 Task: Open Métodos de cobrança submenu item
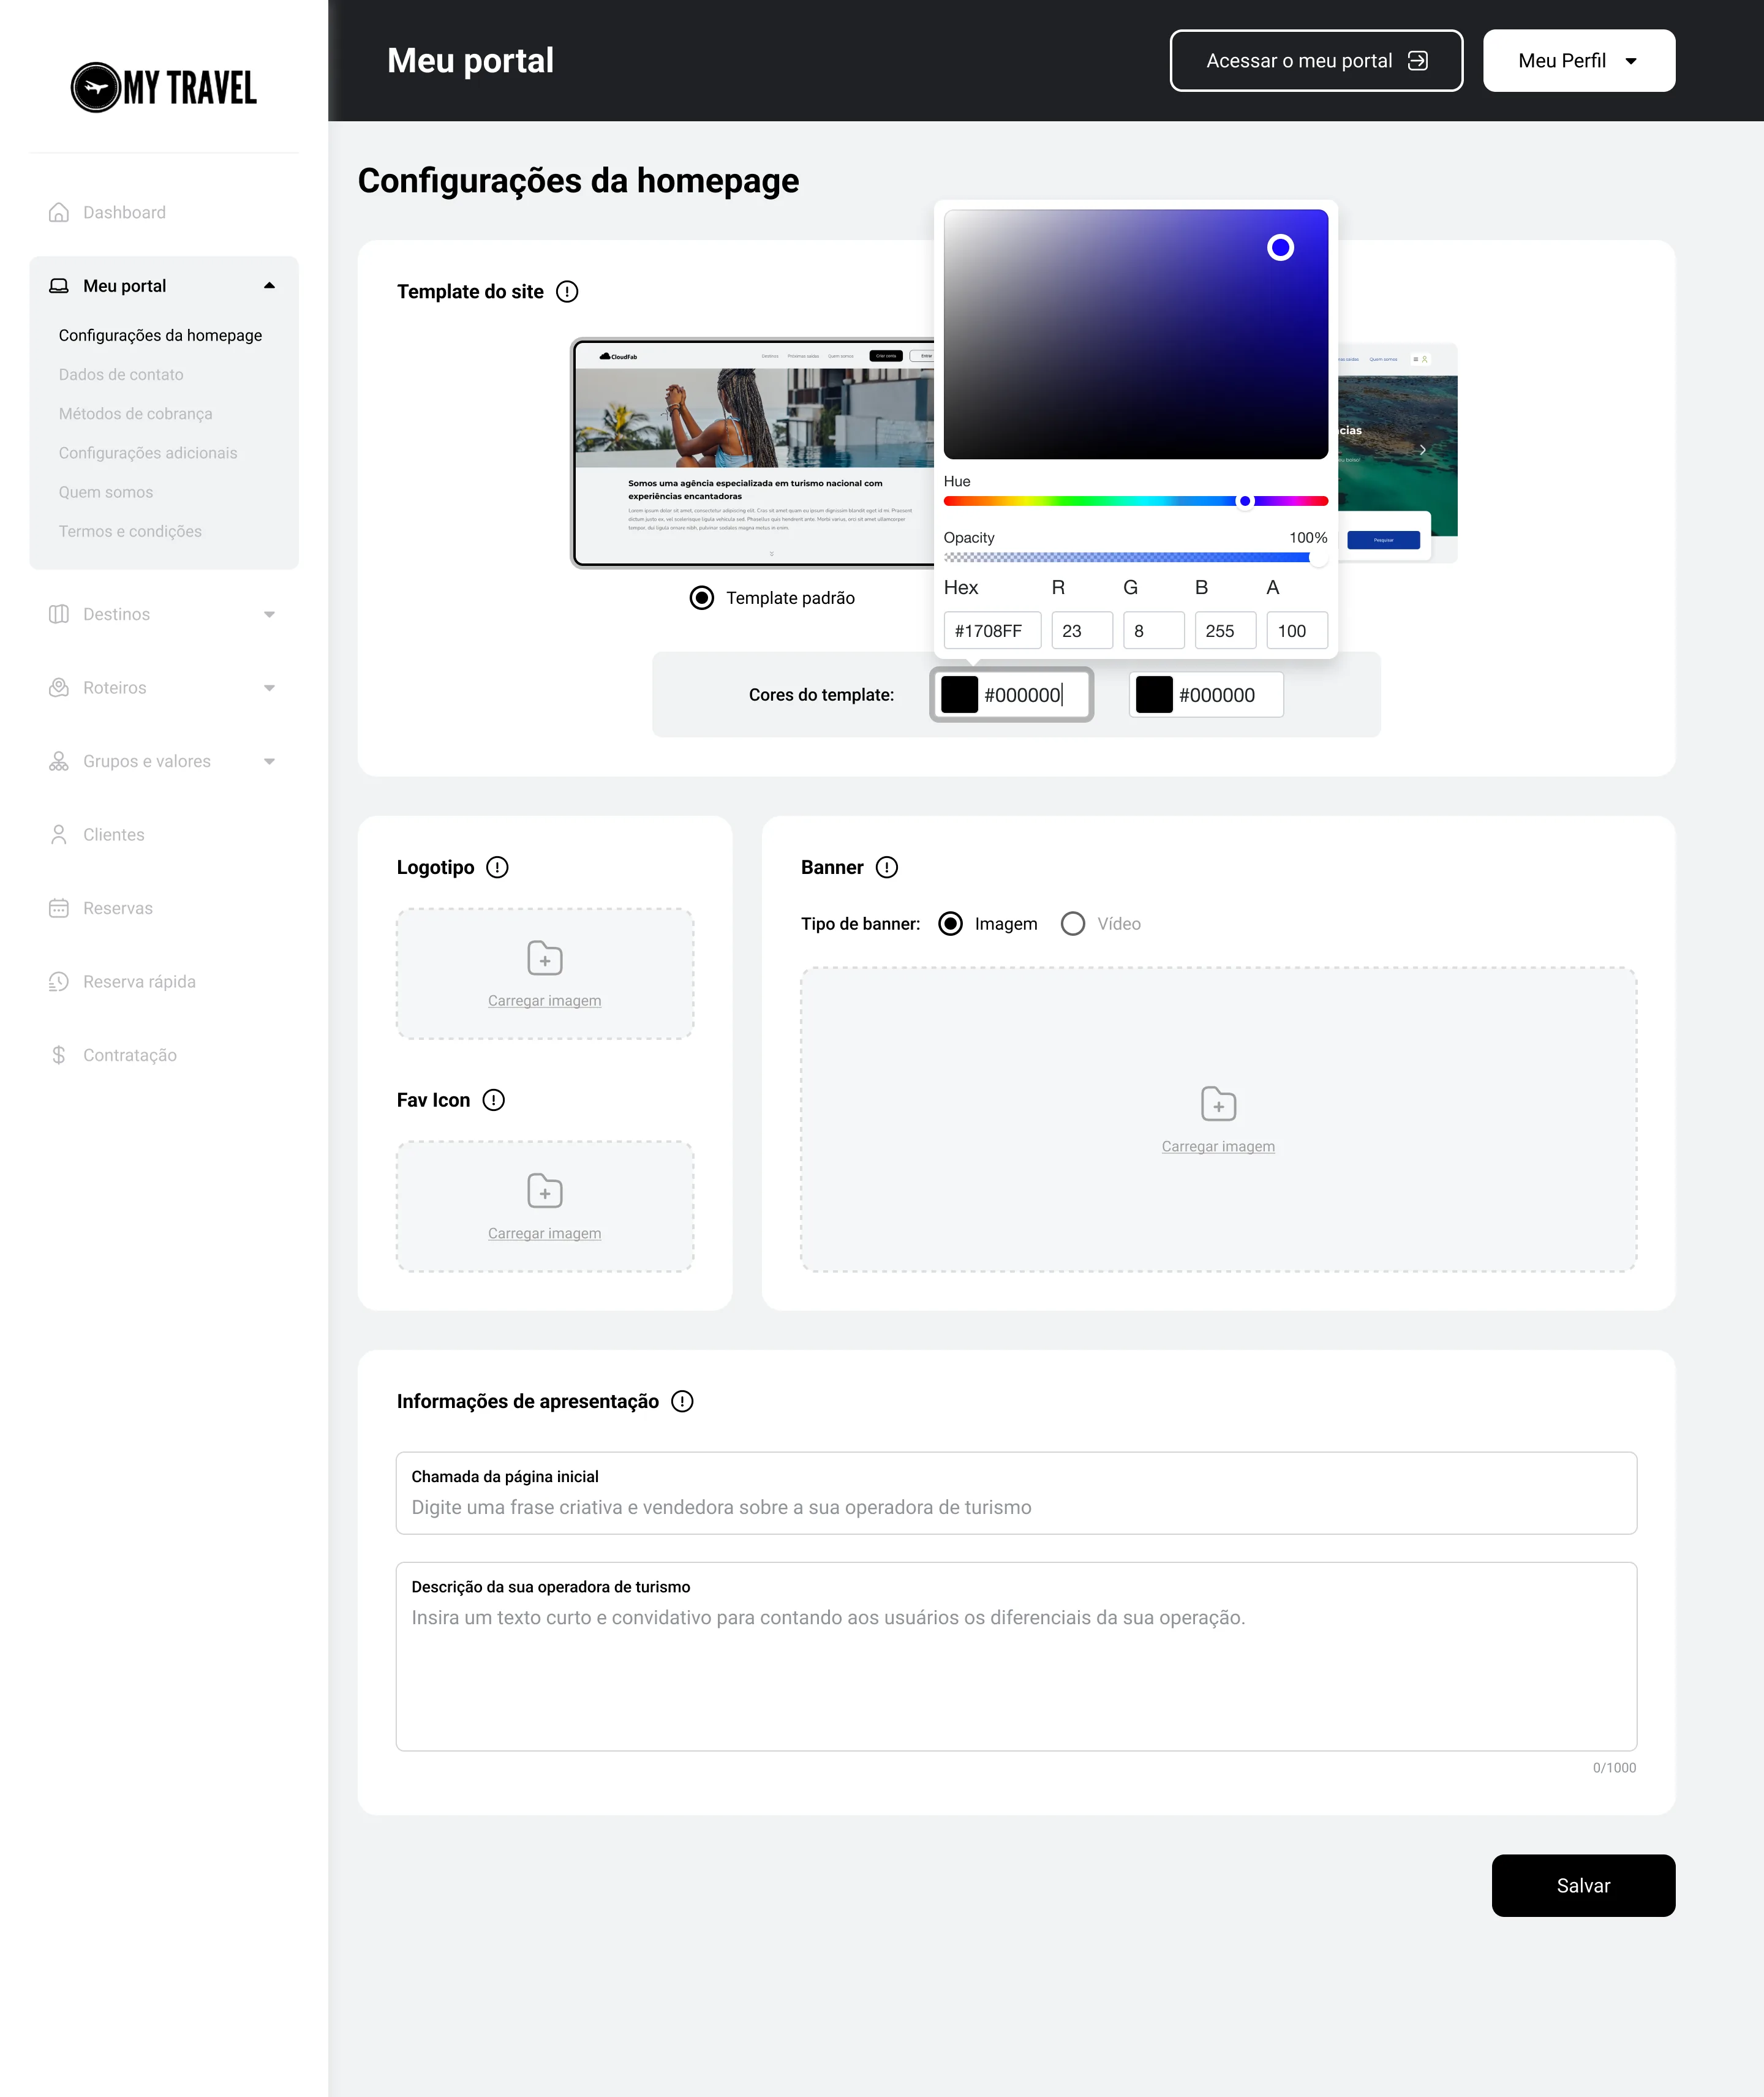point(135,413)
